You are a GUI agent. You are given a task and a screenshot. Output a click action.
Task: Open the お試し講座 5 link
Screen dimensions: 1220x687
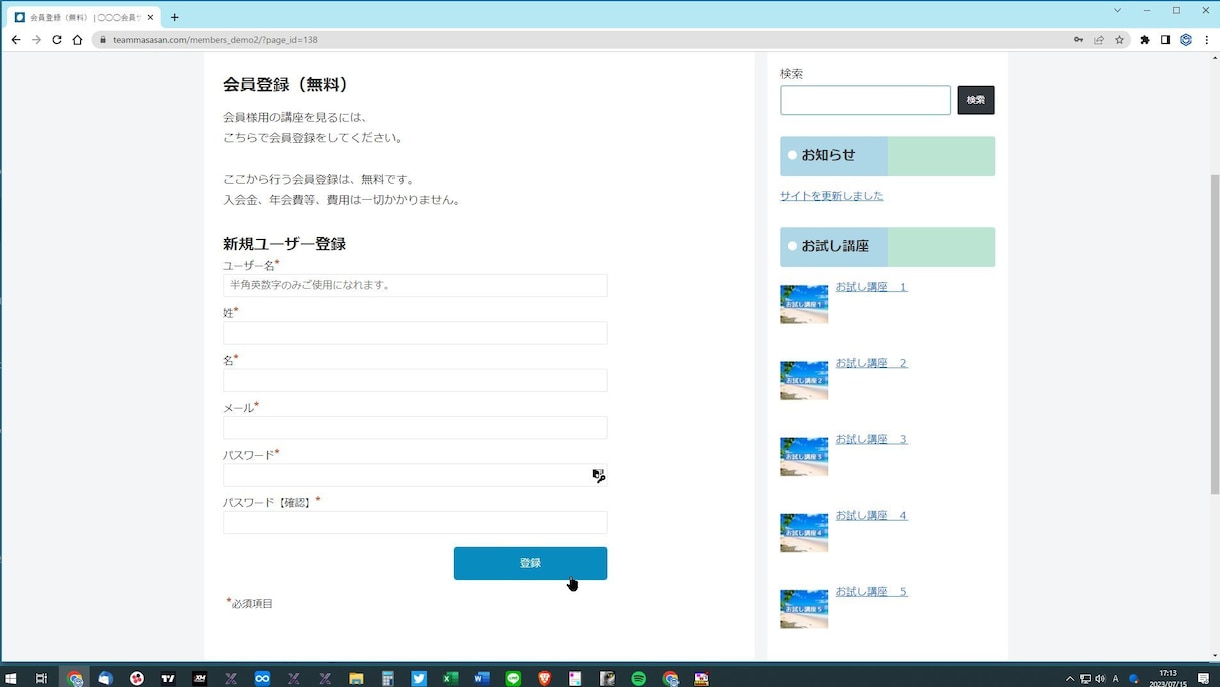871,592
